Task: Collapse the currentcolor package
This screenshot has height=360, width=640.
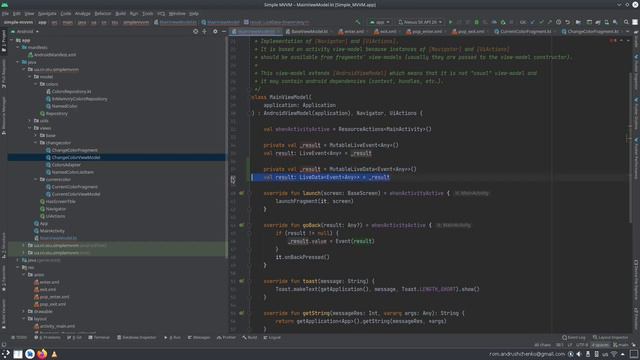Action: [x=36, y=180]
